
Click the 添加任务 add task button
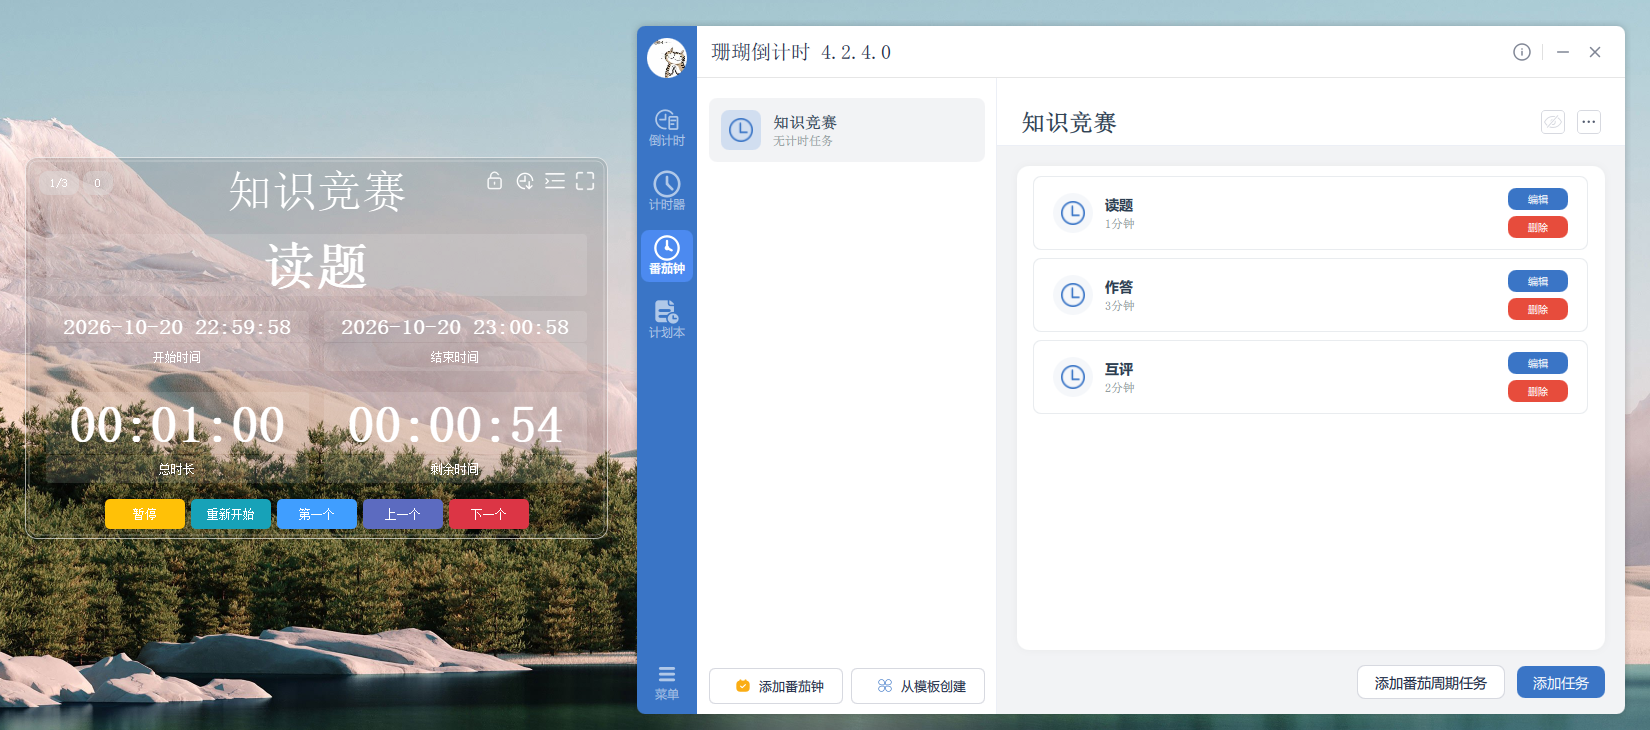(1561, 683)
